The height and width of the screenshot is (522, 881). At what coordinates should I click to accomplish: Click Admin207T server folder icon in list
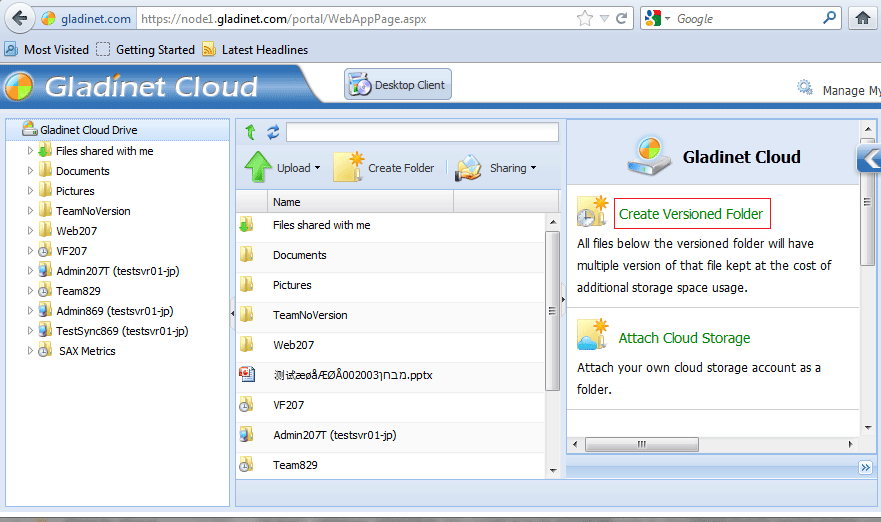coord(246,434)
